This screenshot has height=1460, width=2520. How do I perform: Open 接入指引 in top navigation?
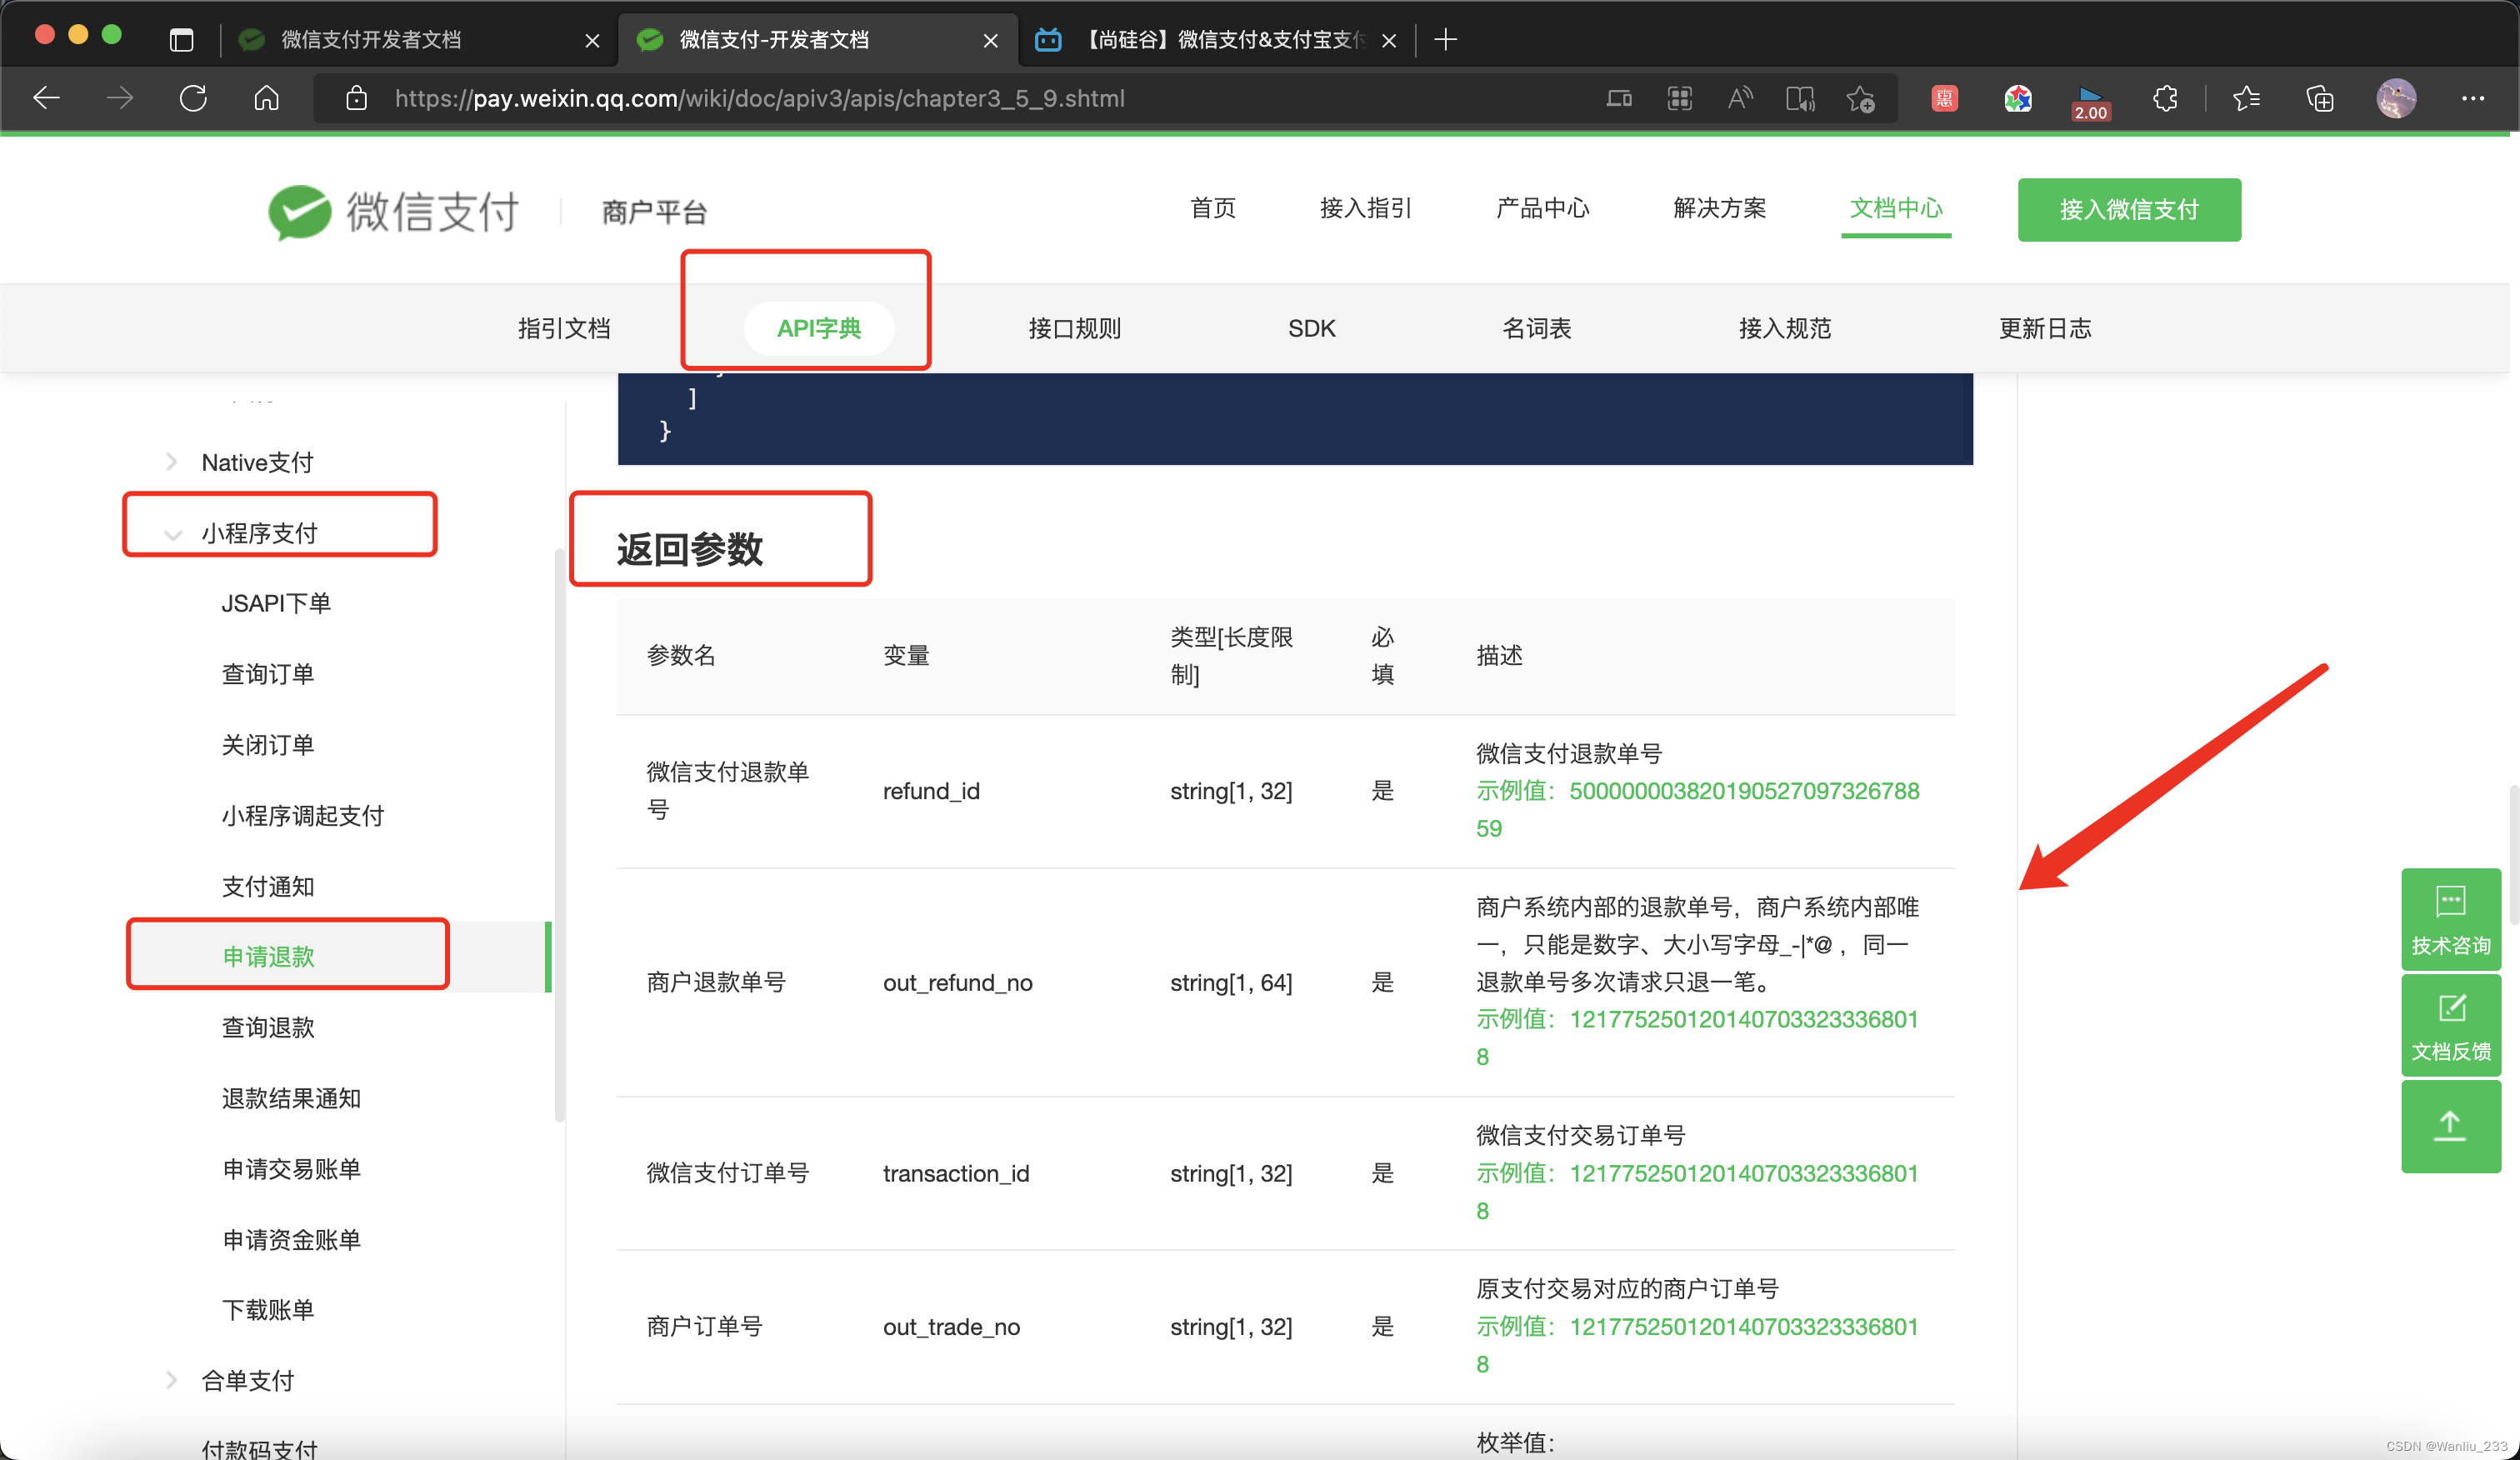pos(1365,208)
